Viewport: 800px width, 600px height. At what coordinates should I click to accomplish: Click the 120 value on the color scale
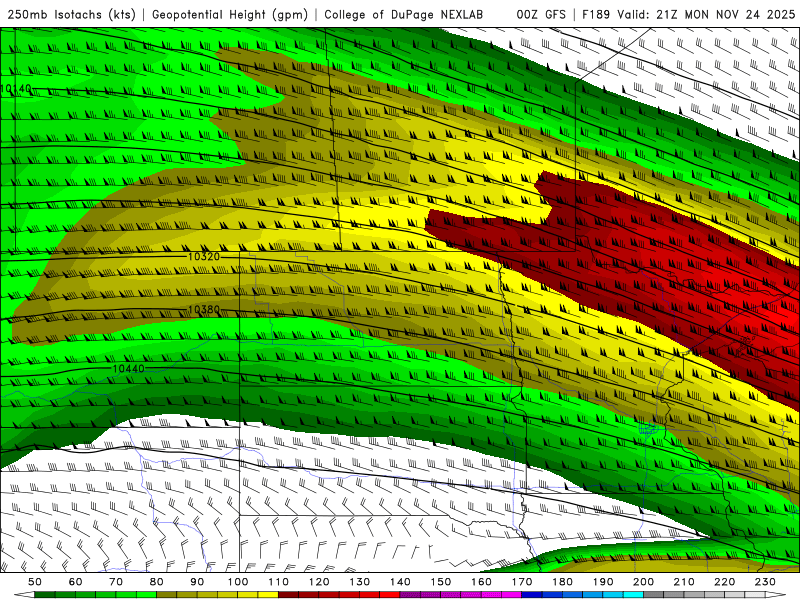[x=319, y=582]
